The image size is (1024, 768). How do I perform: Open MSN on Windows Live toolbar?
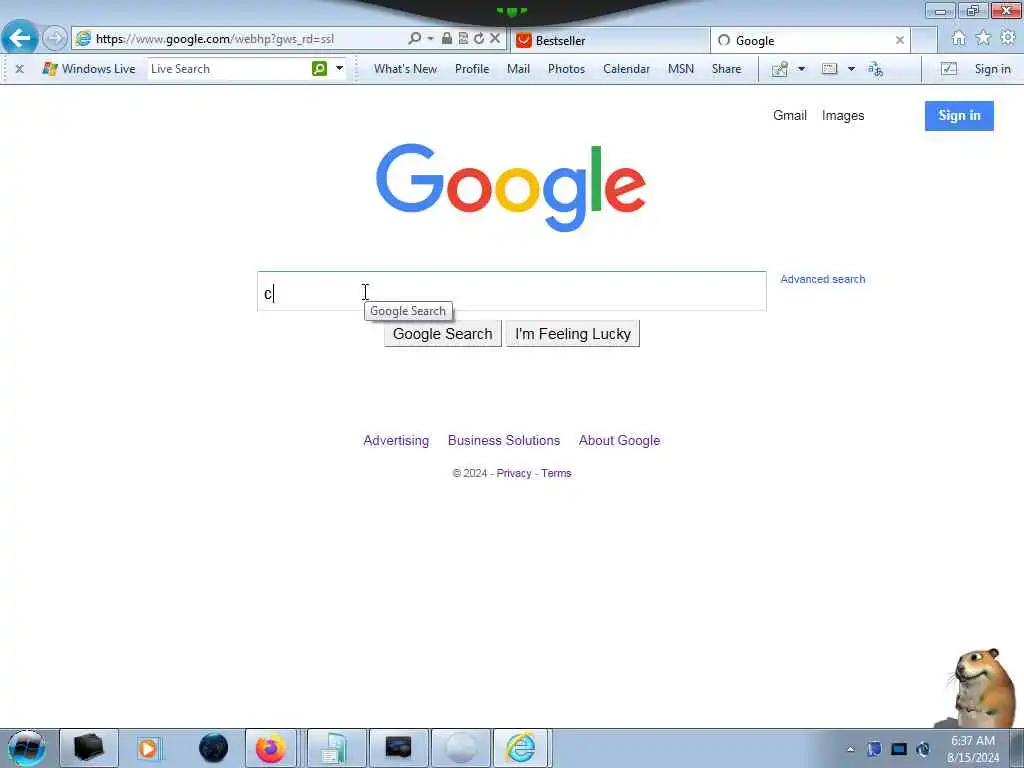point(680,69)
